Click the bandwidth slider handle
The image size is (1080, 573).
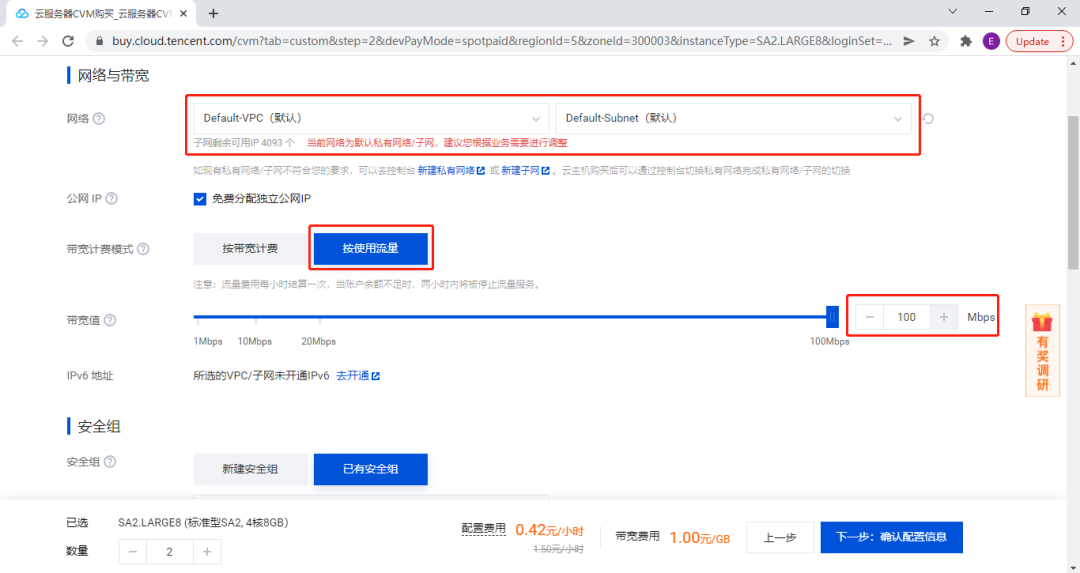click(832, 317)
